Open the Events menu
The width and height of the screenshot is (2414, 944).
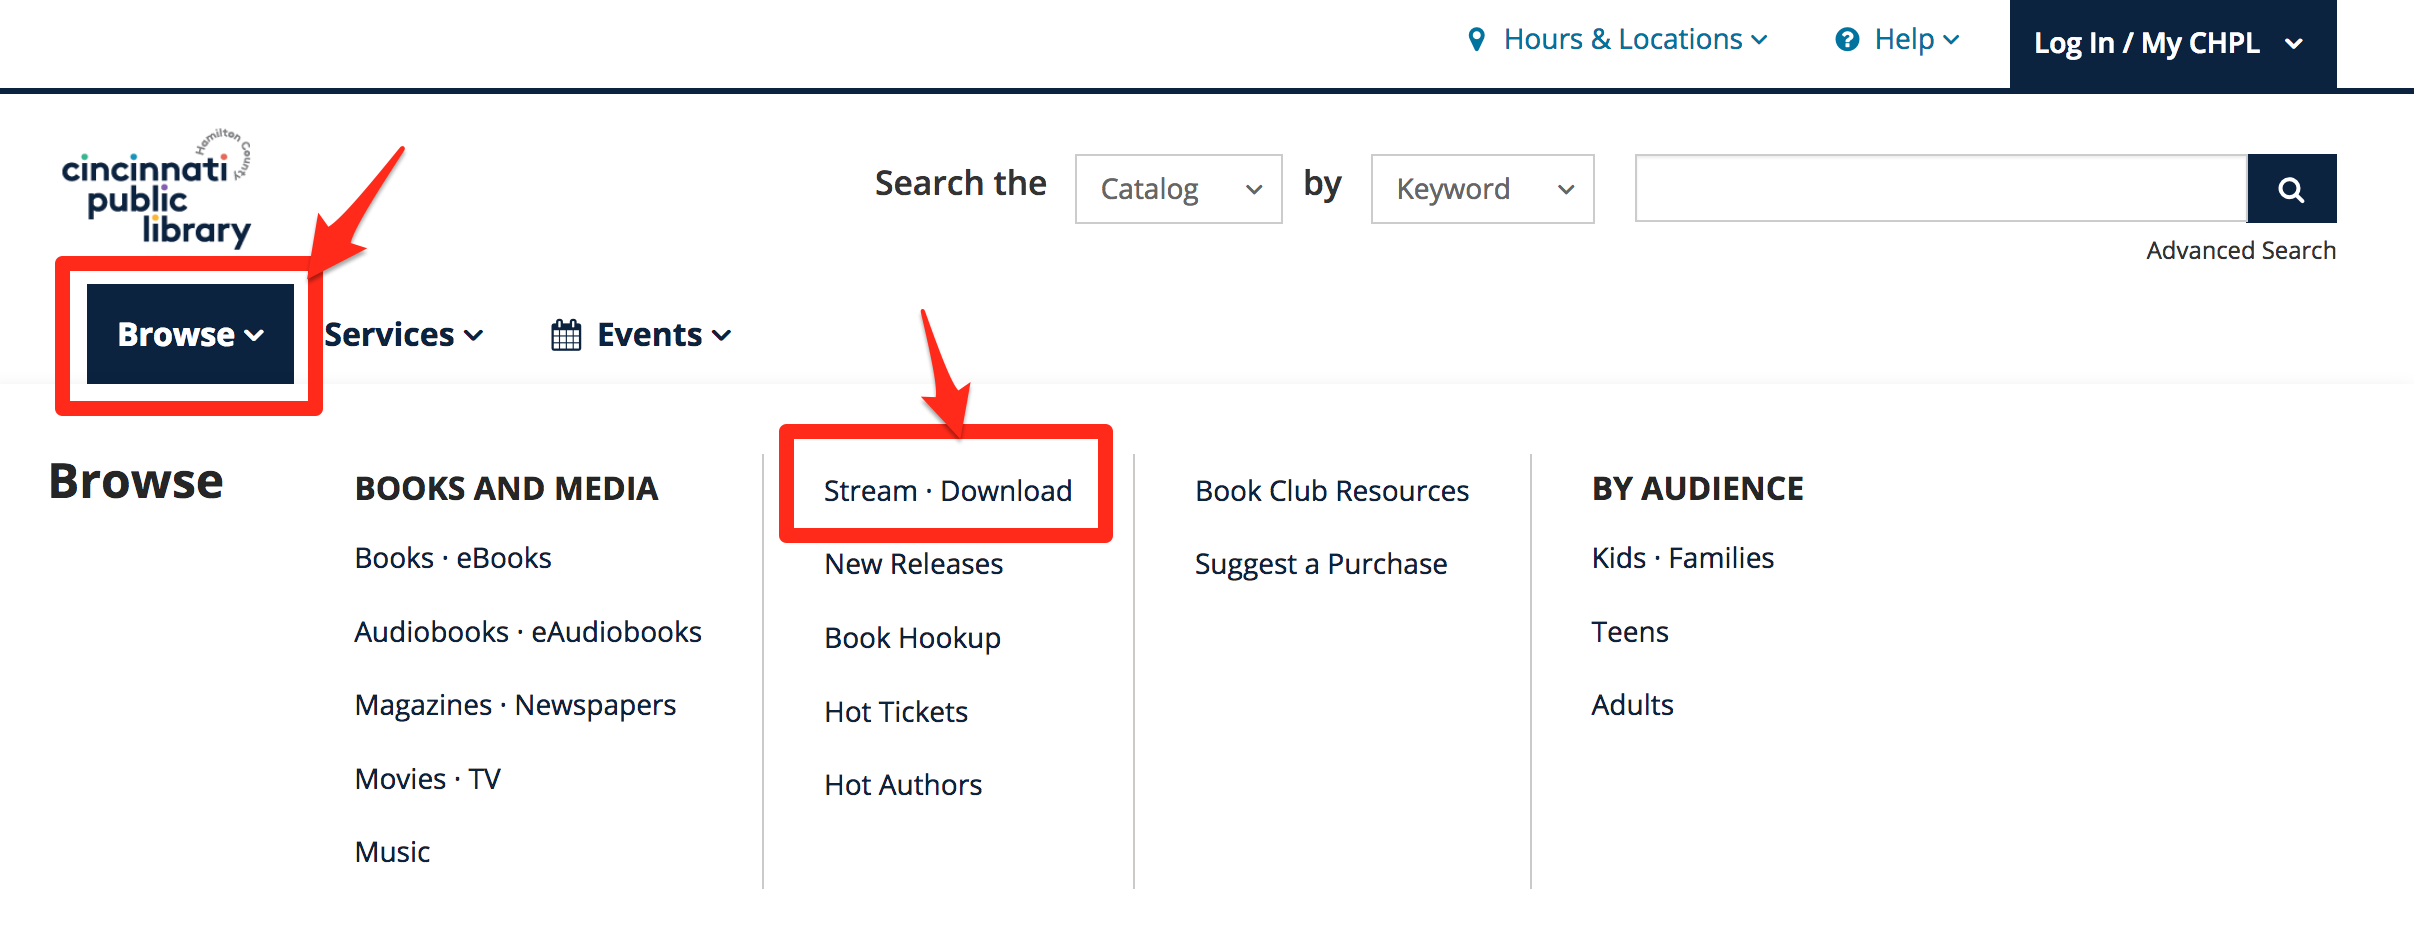pos(642,335)
